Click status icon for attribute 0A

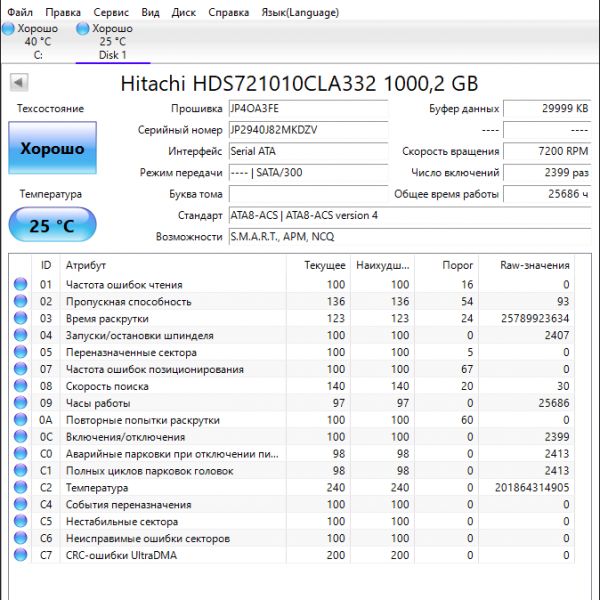coord(20,419)
